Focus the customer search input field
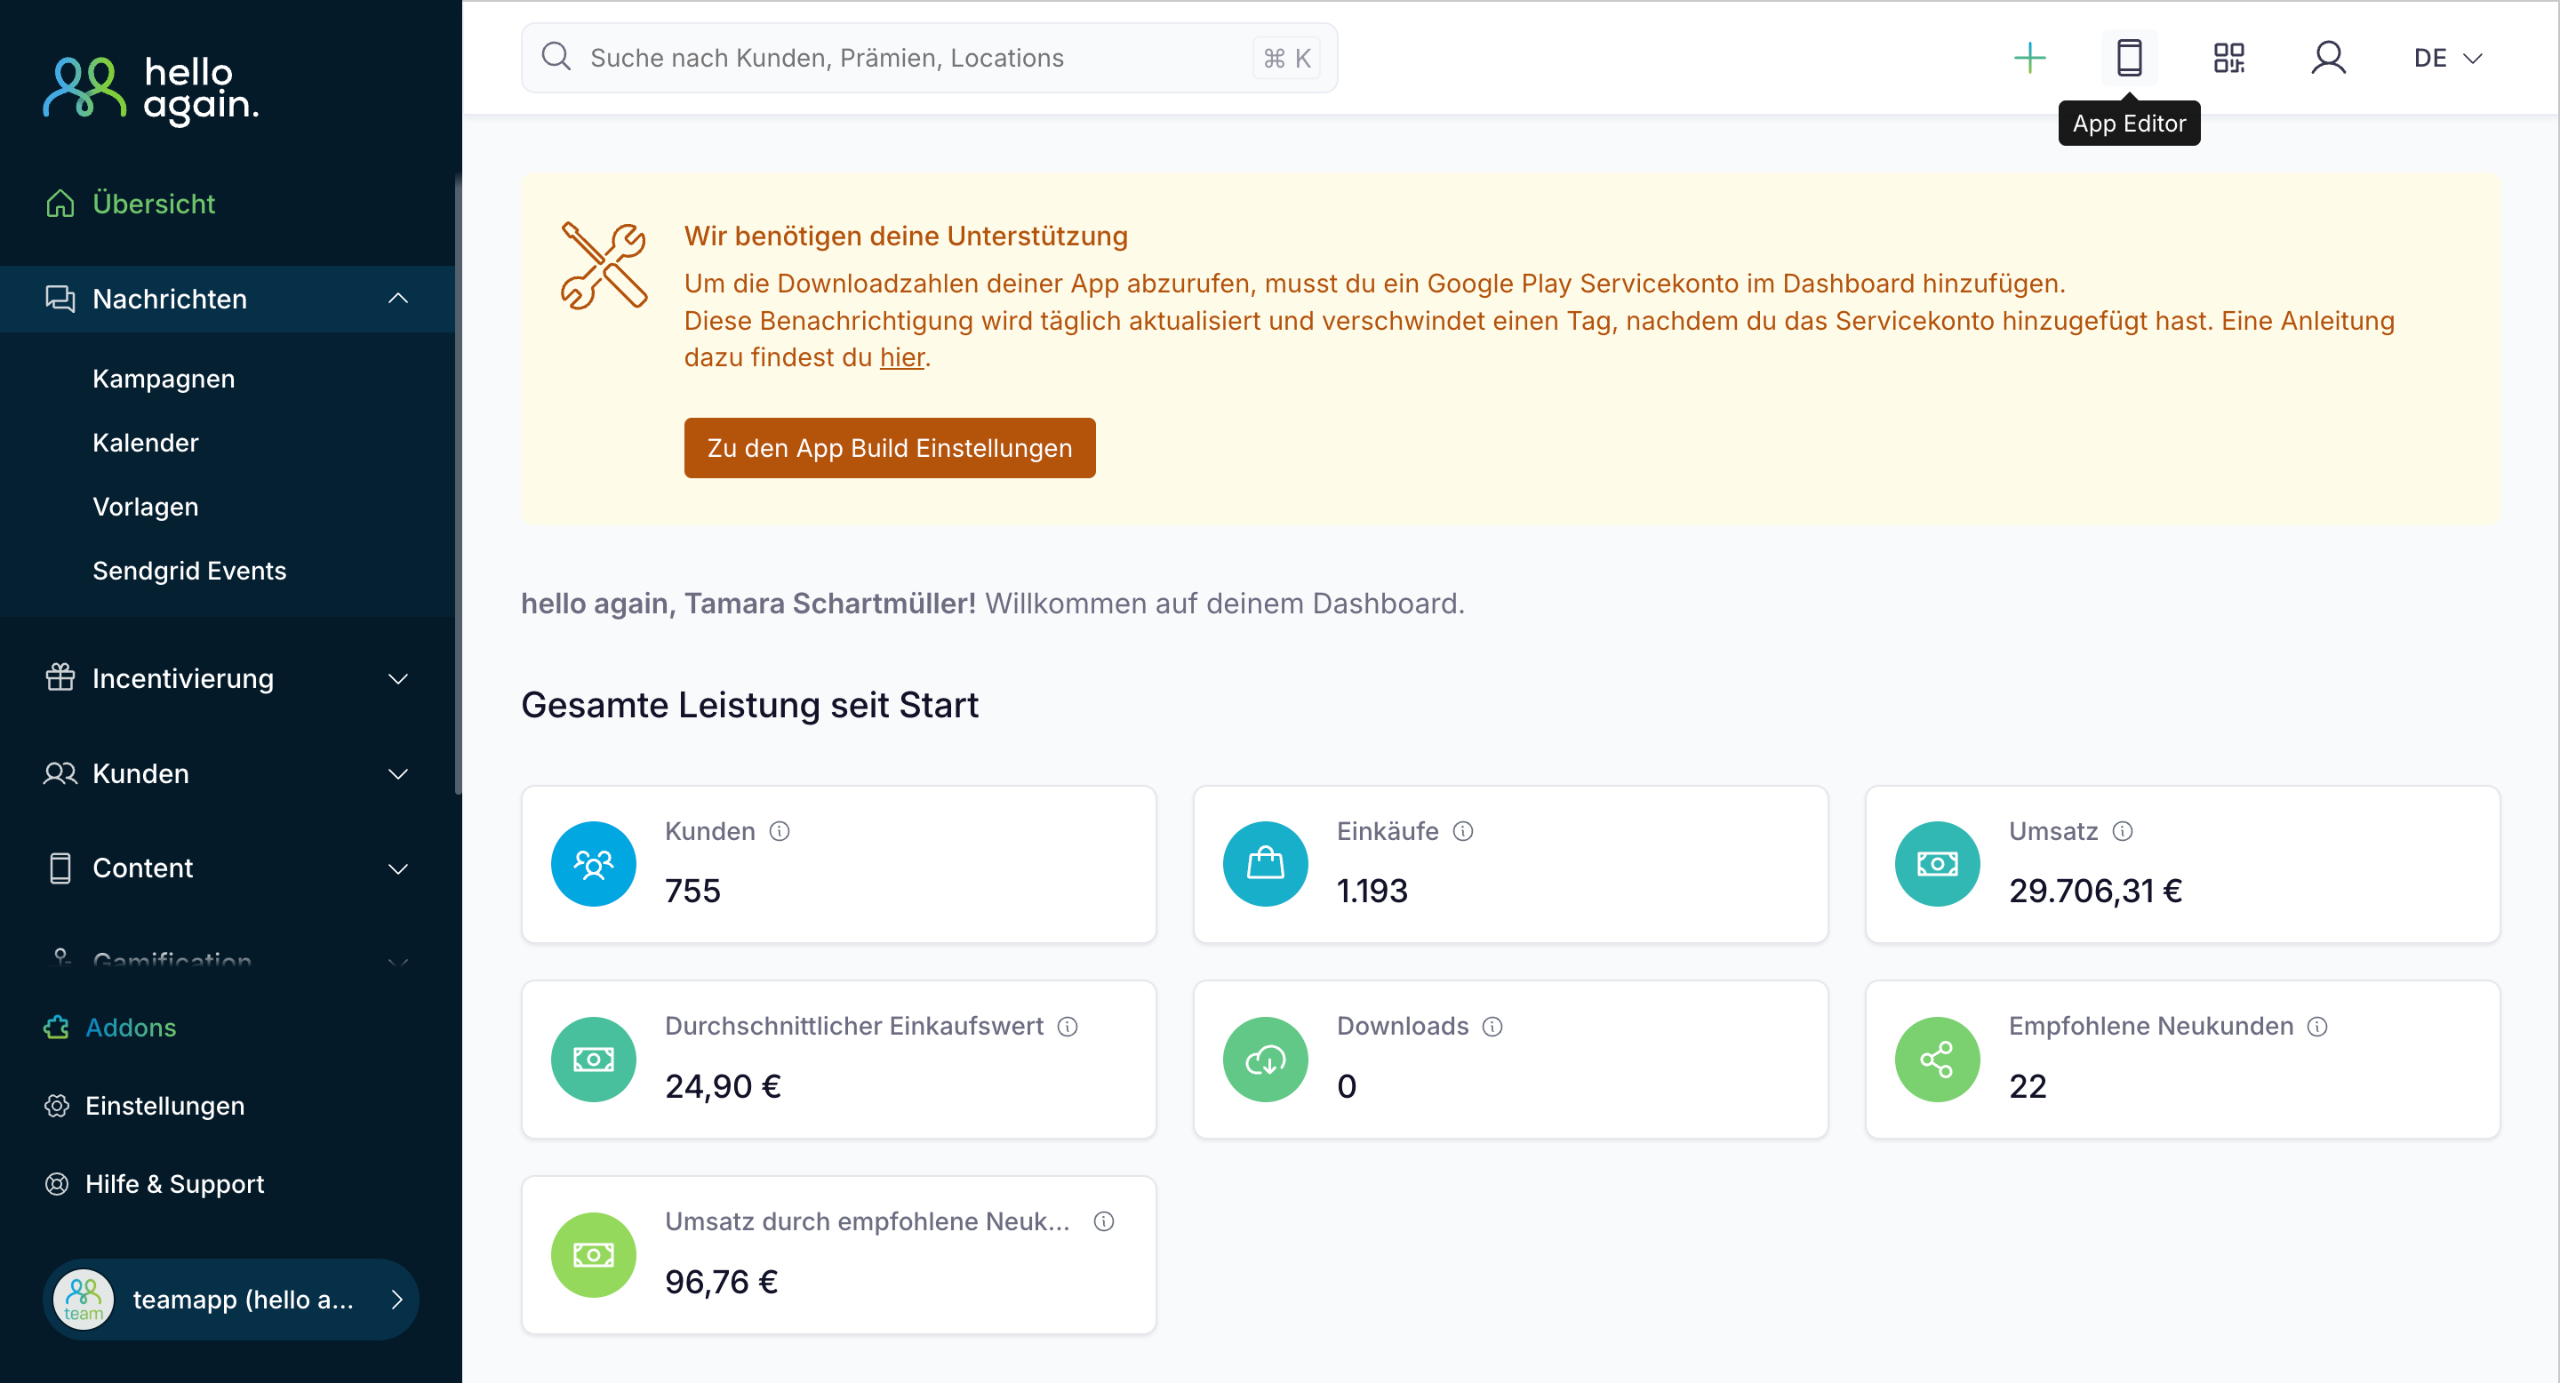Viewport: 2560px width, 1383px height. (x=900, y=58)
